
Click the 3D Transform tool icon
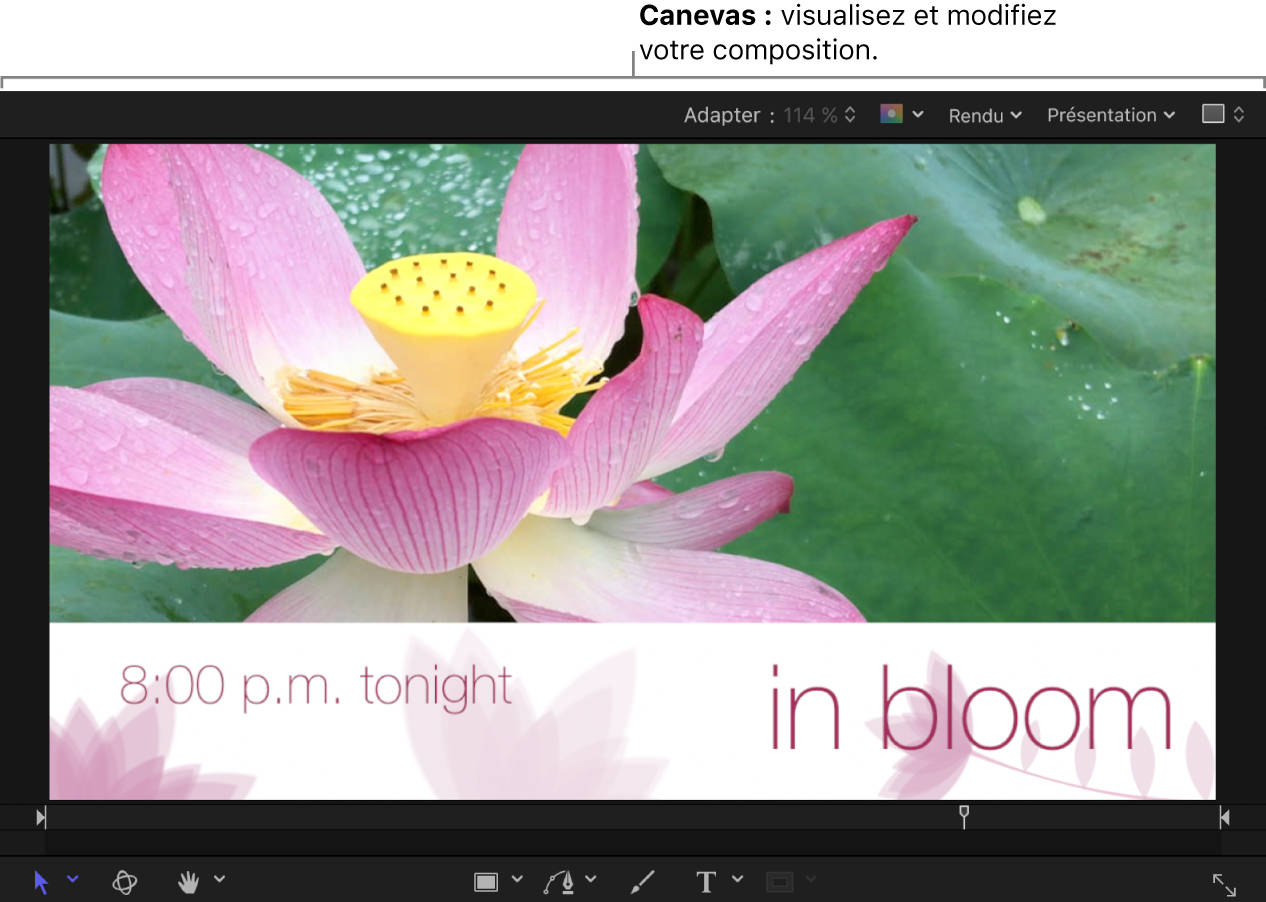pyautogui.click(x=125, y=881)
